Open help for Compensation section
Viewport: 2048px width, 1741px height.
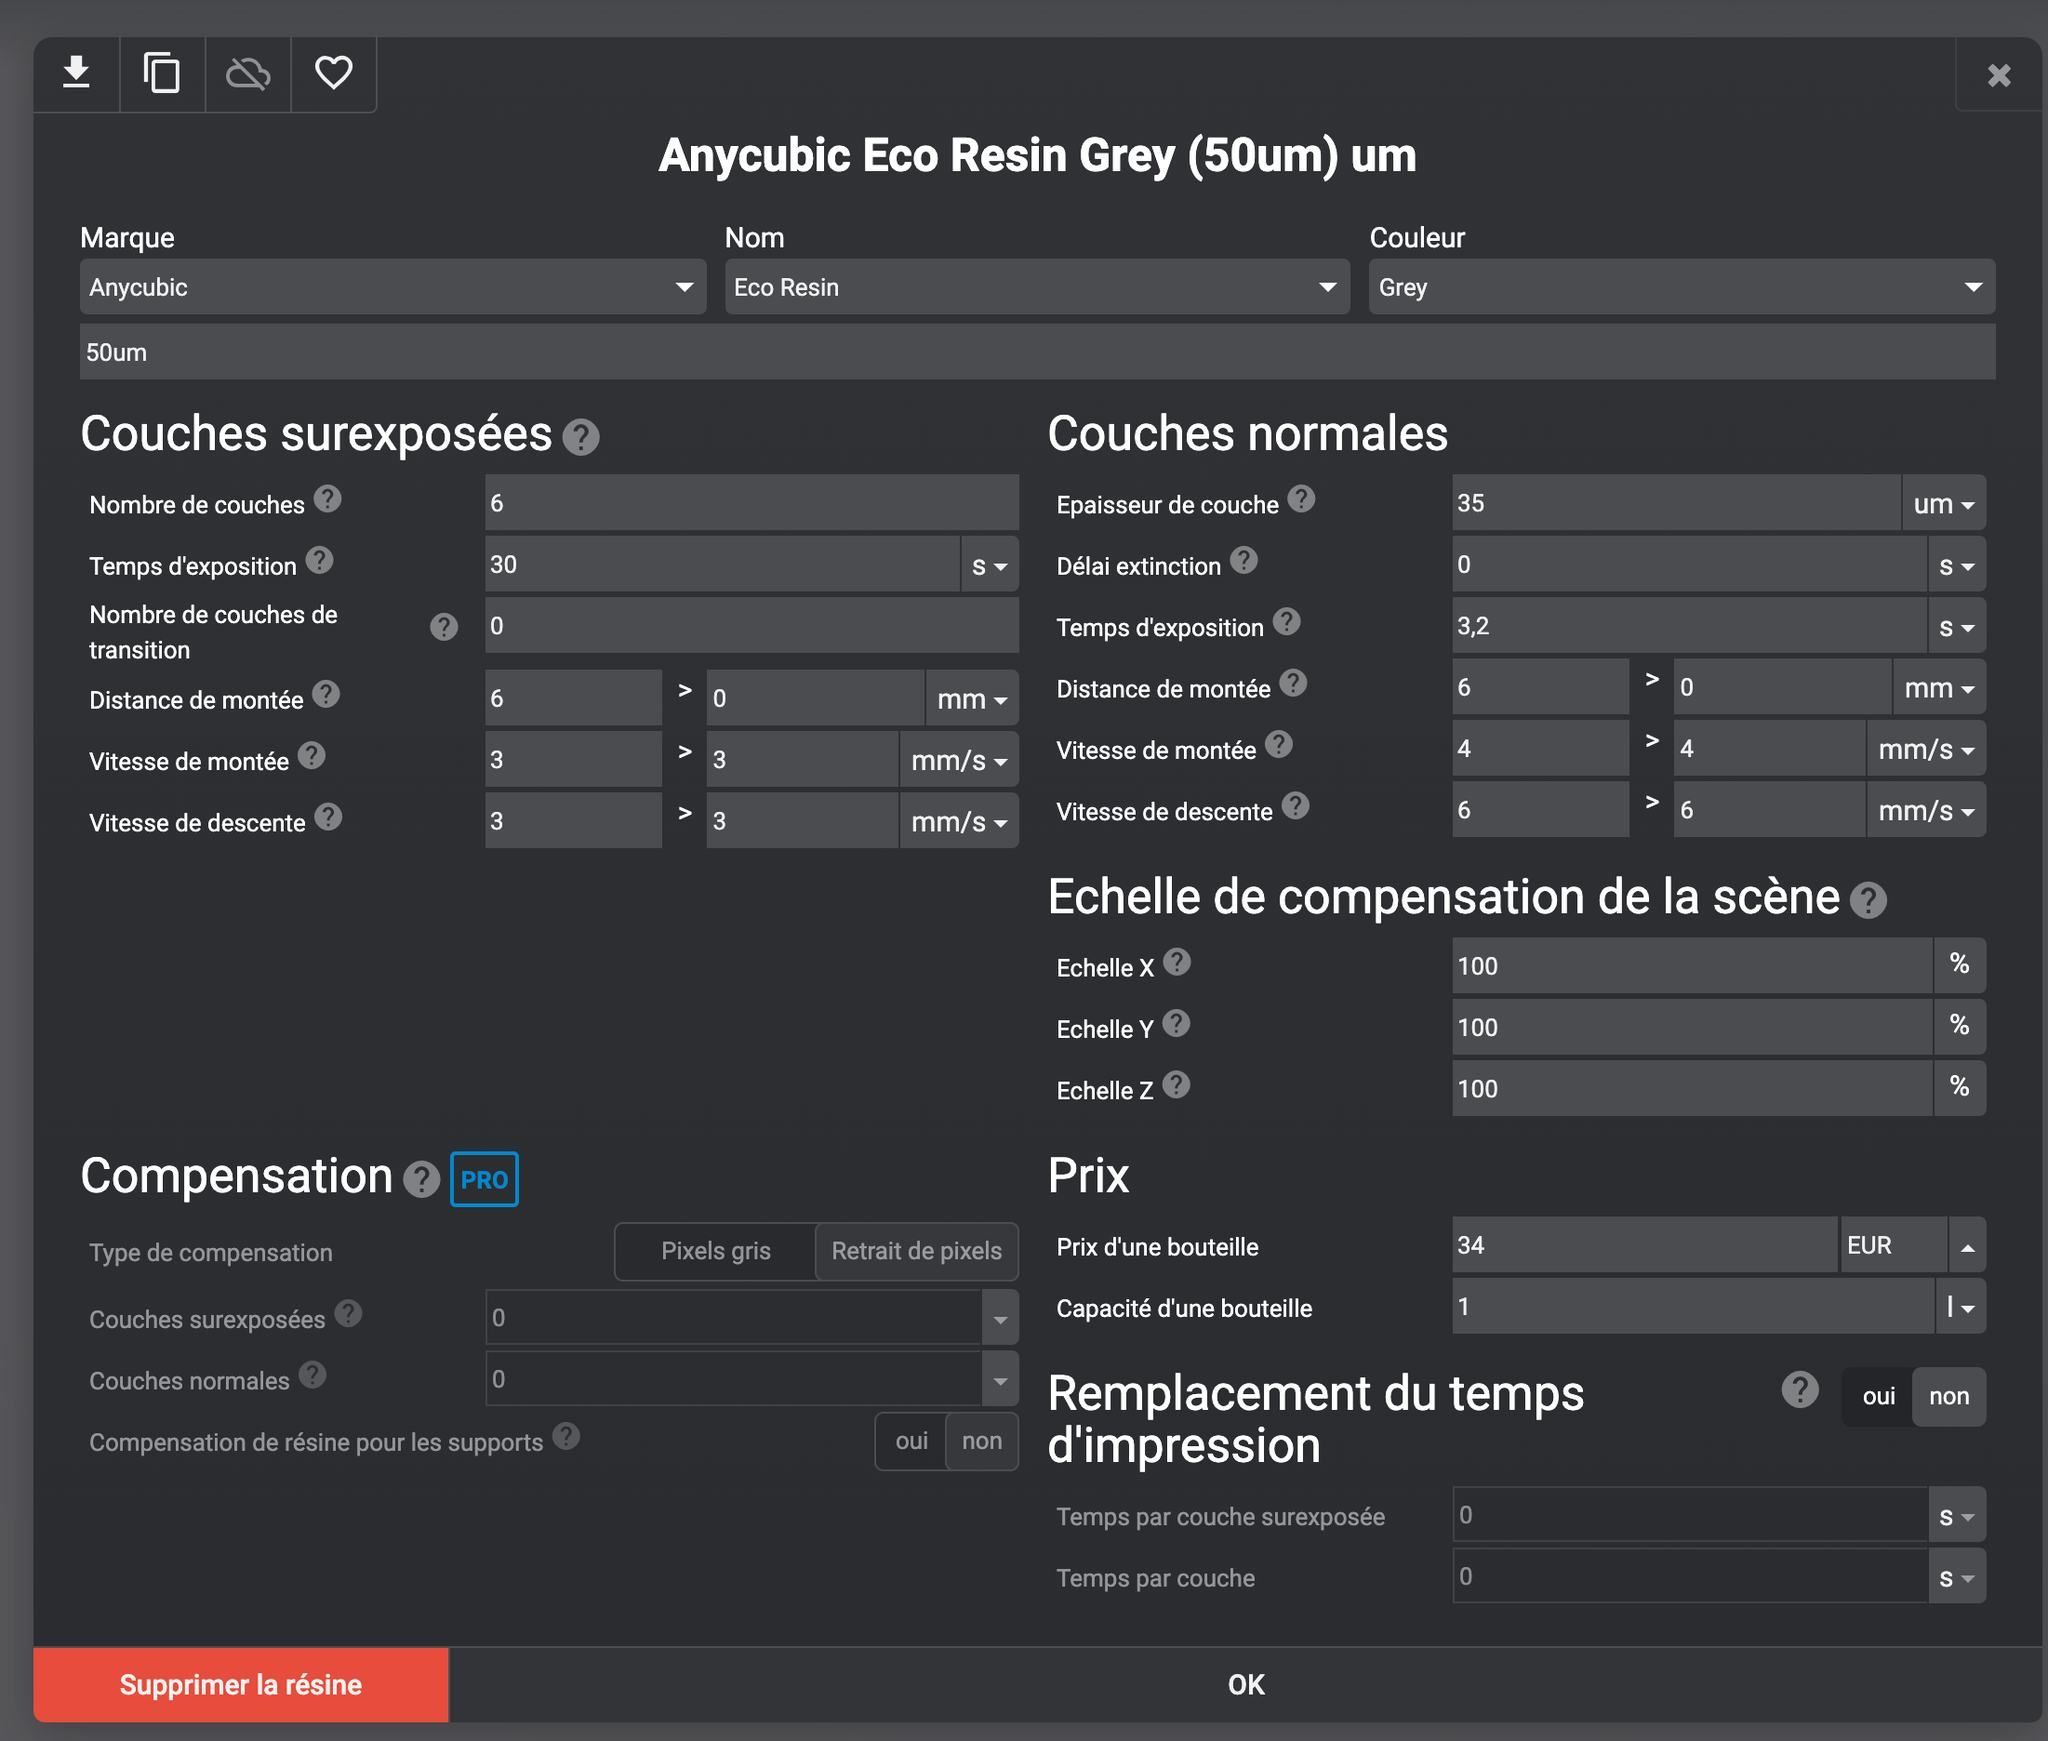[422, 1180]
